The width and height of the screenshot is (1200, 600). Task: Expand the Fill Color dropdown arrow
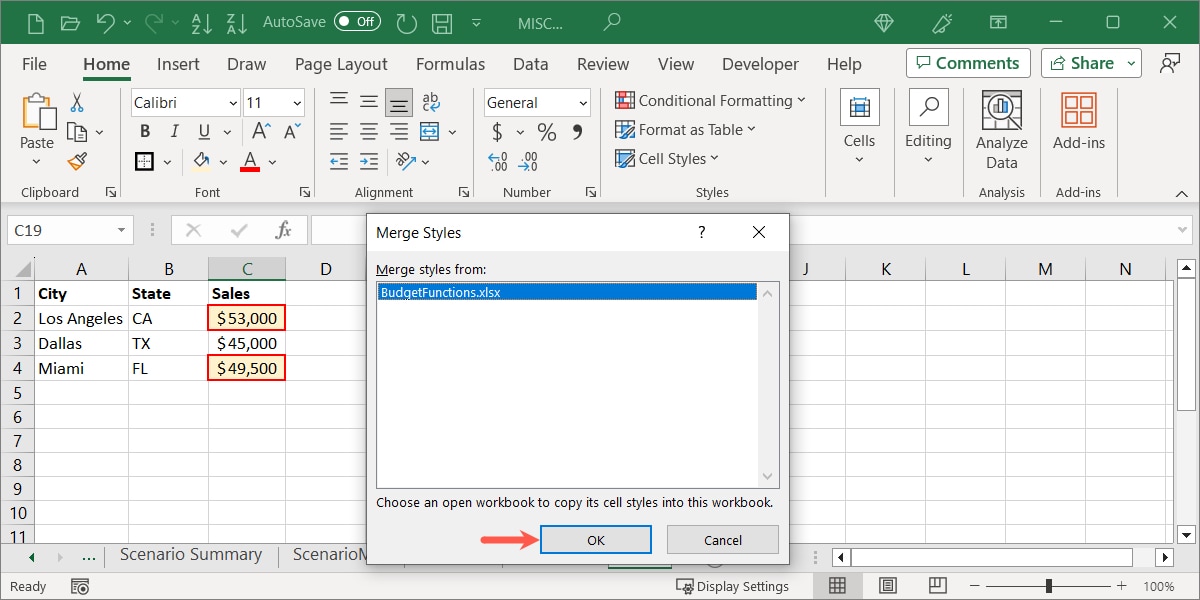coord(222,161)
